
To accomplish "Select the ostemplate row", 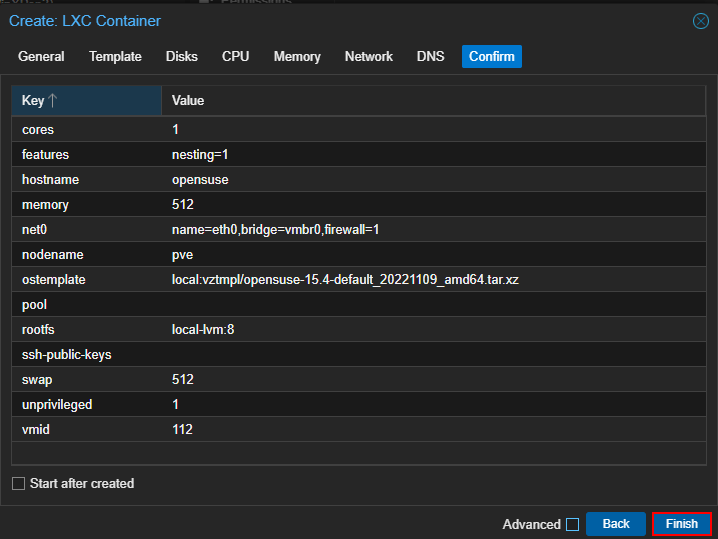I will coord(359,280).
